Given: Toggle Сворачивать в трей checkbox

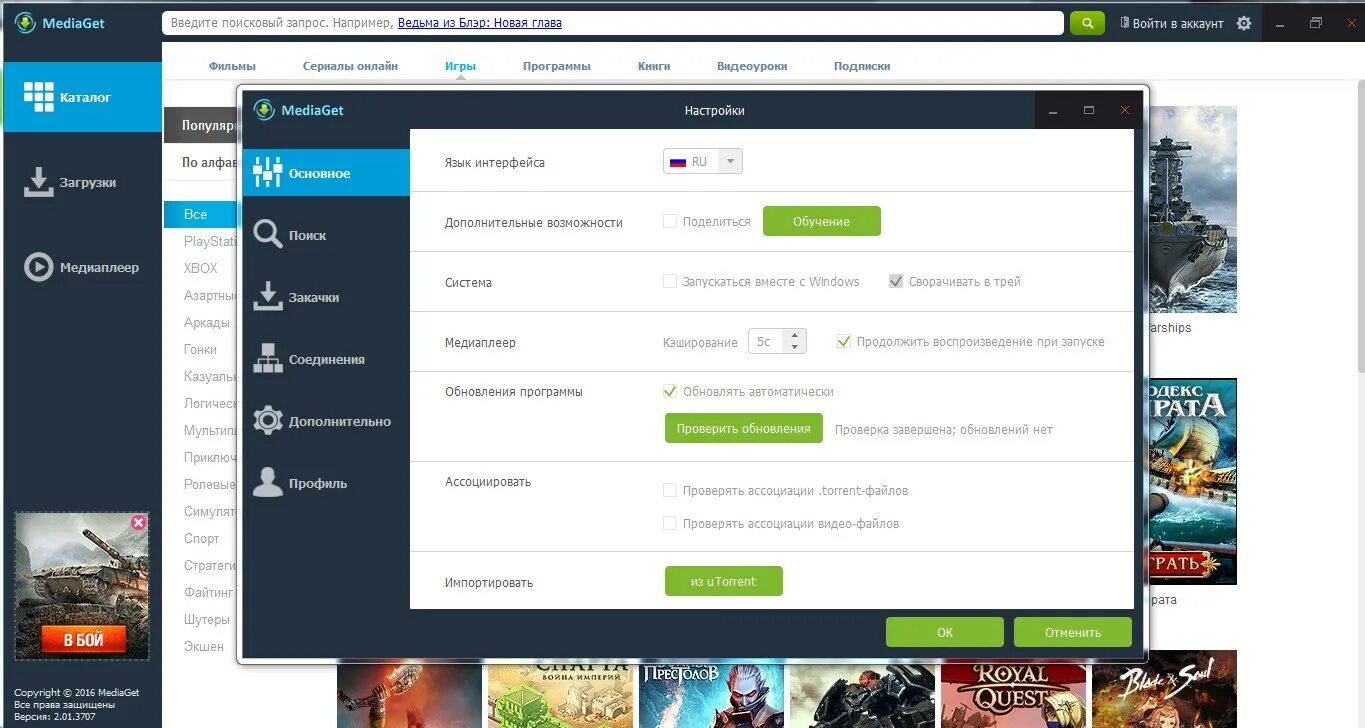Looking at the screenshot, I should point(896,281).
